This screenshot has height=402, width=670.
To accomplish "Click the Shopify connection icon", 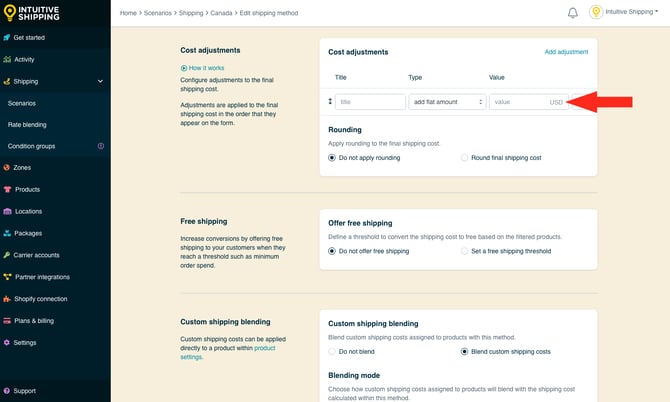I will [x=7, y=299].
